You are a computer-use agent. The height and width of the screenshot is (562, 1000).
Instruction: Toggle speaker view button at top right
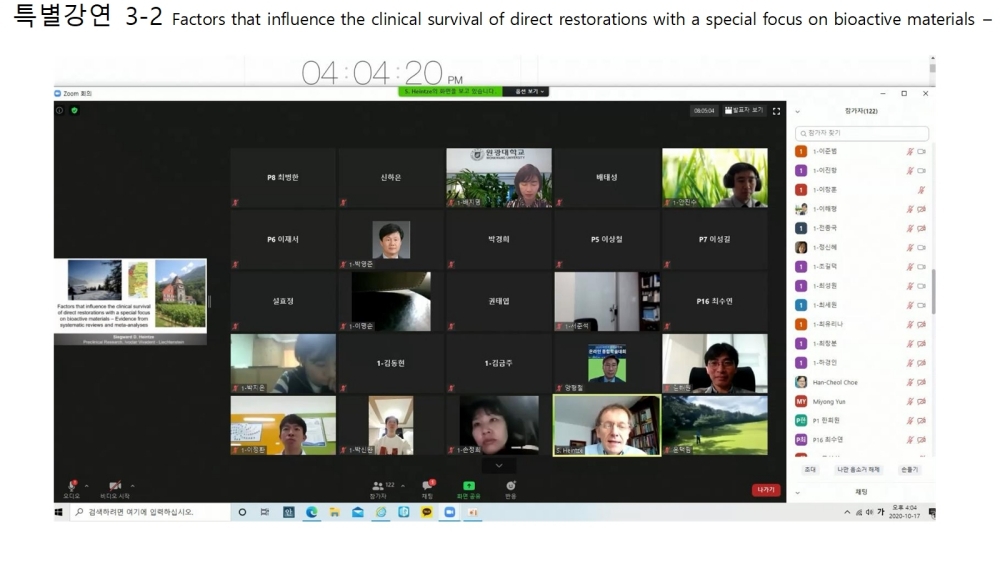click(x=744, y=110)
